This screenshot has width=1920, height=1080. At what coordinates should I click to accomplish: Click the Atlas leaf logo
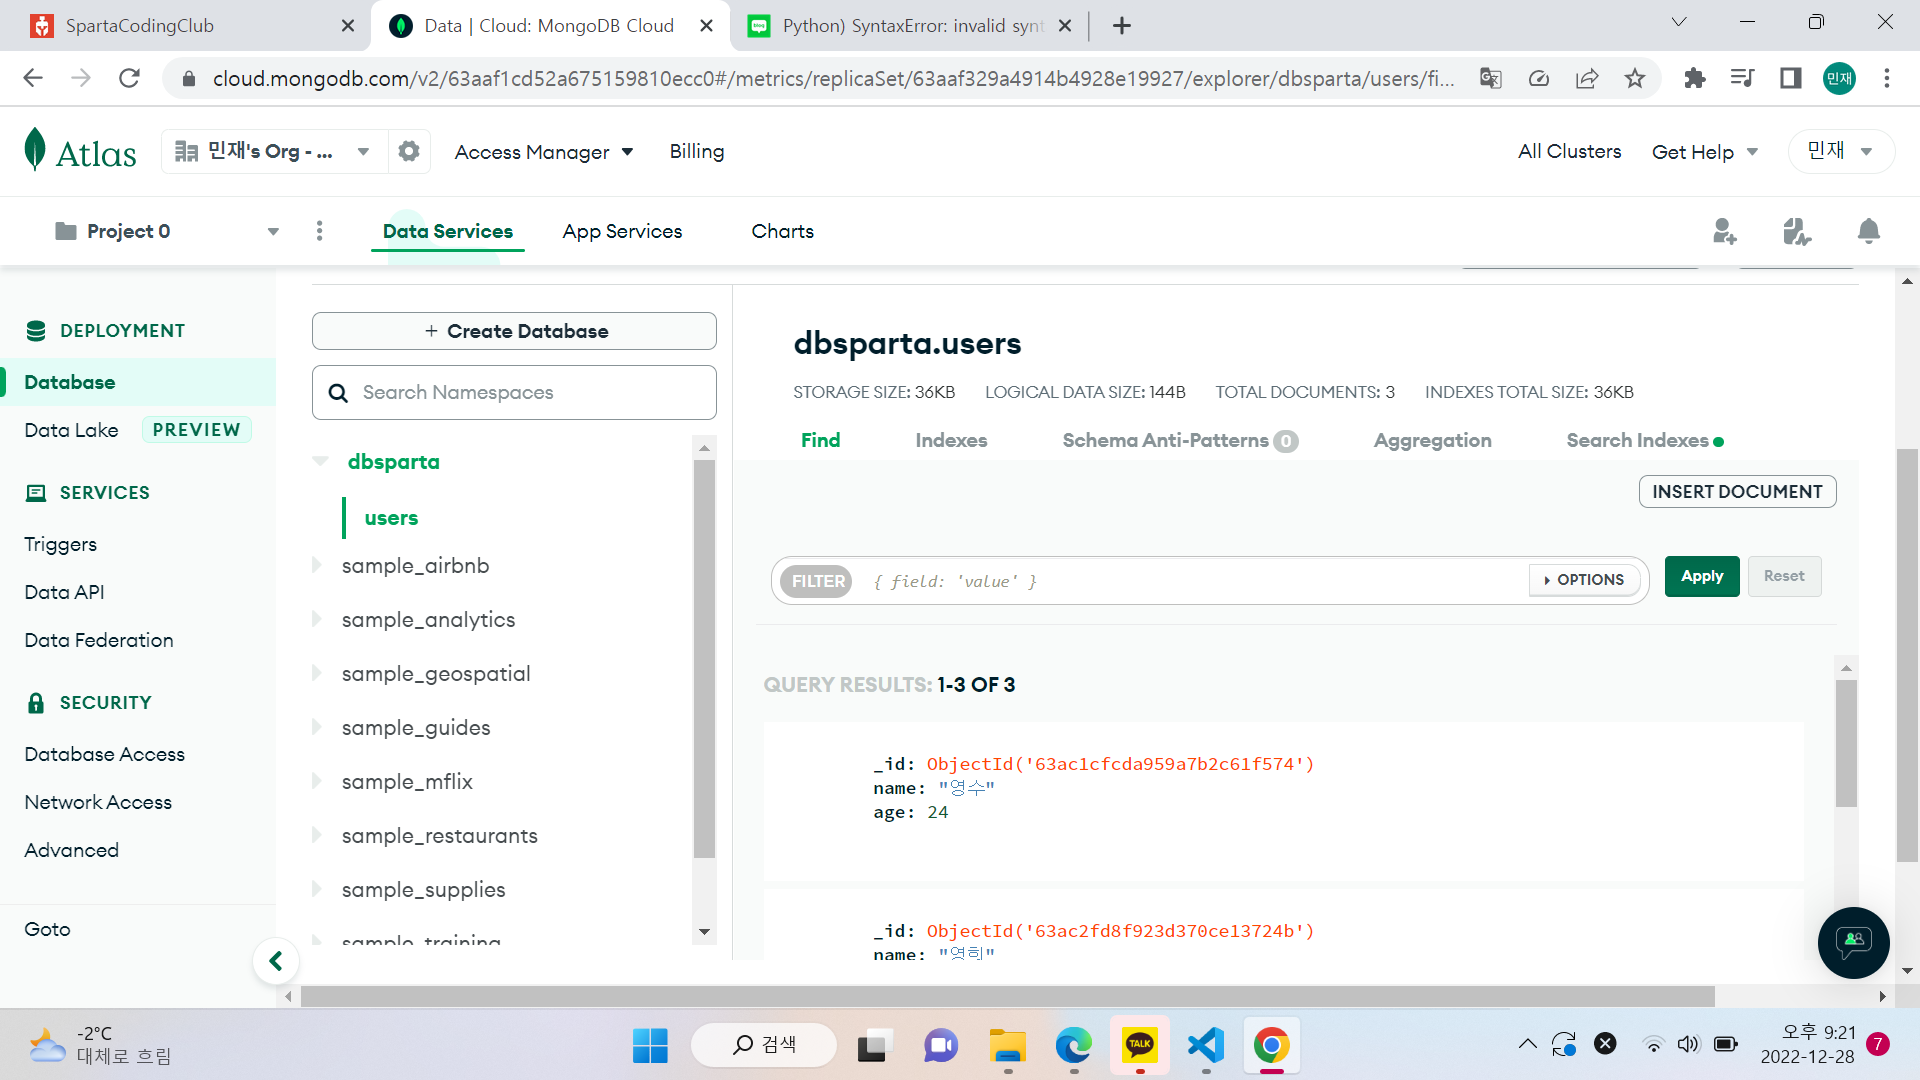(x=35, y=150)
